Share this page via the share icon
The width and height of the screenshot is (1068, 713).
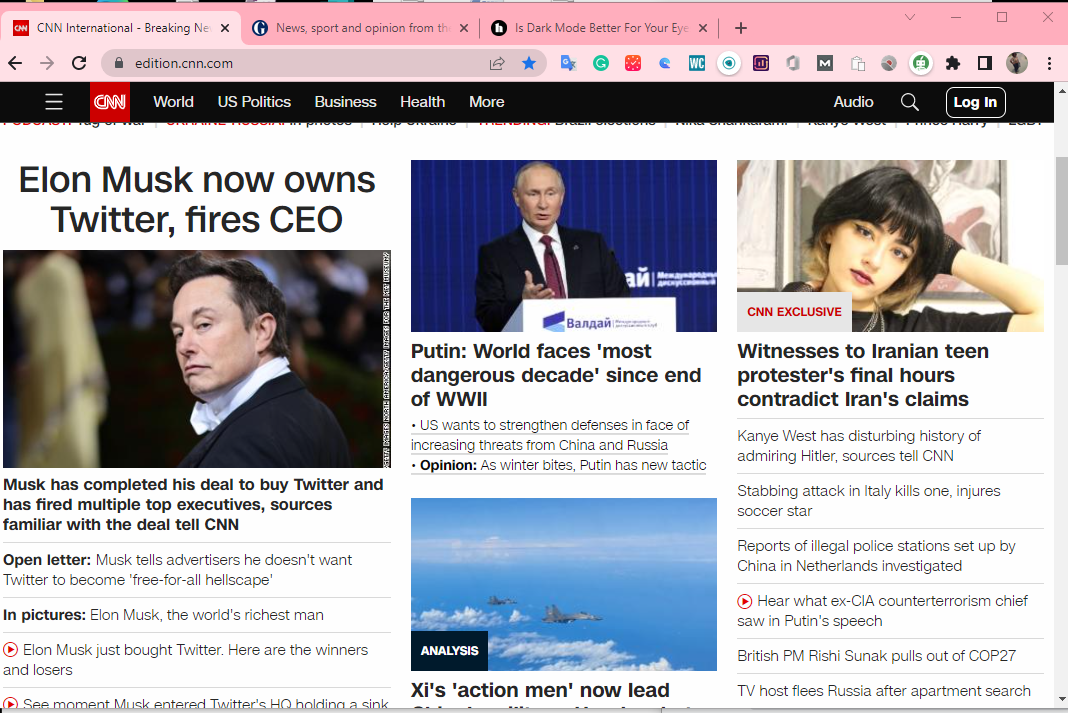(x=497, y=63)
